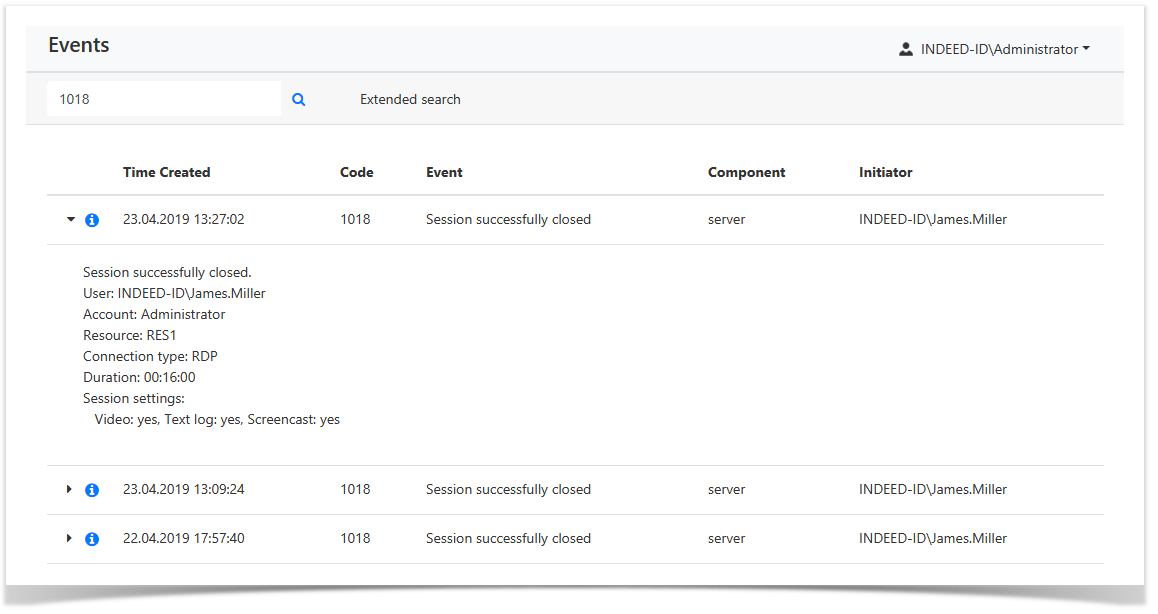The width and height of the screenshot is (1158, 614).
Task: Collapse the expanded 13:27:02 event details
Action: pos(70,220)
